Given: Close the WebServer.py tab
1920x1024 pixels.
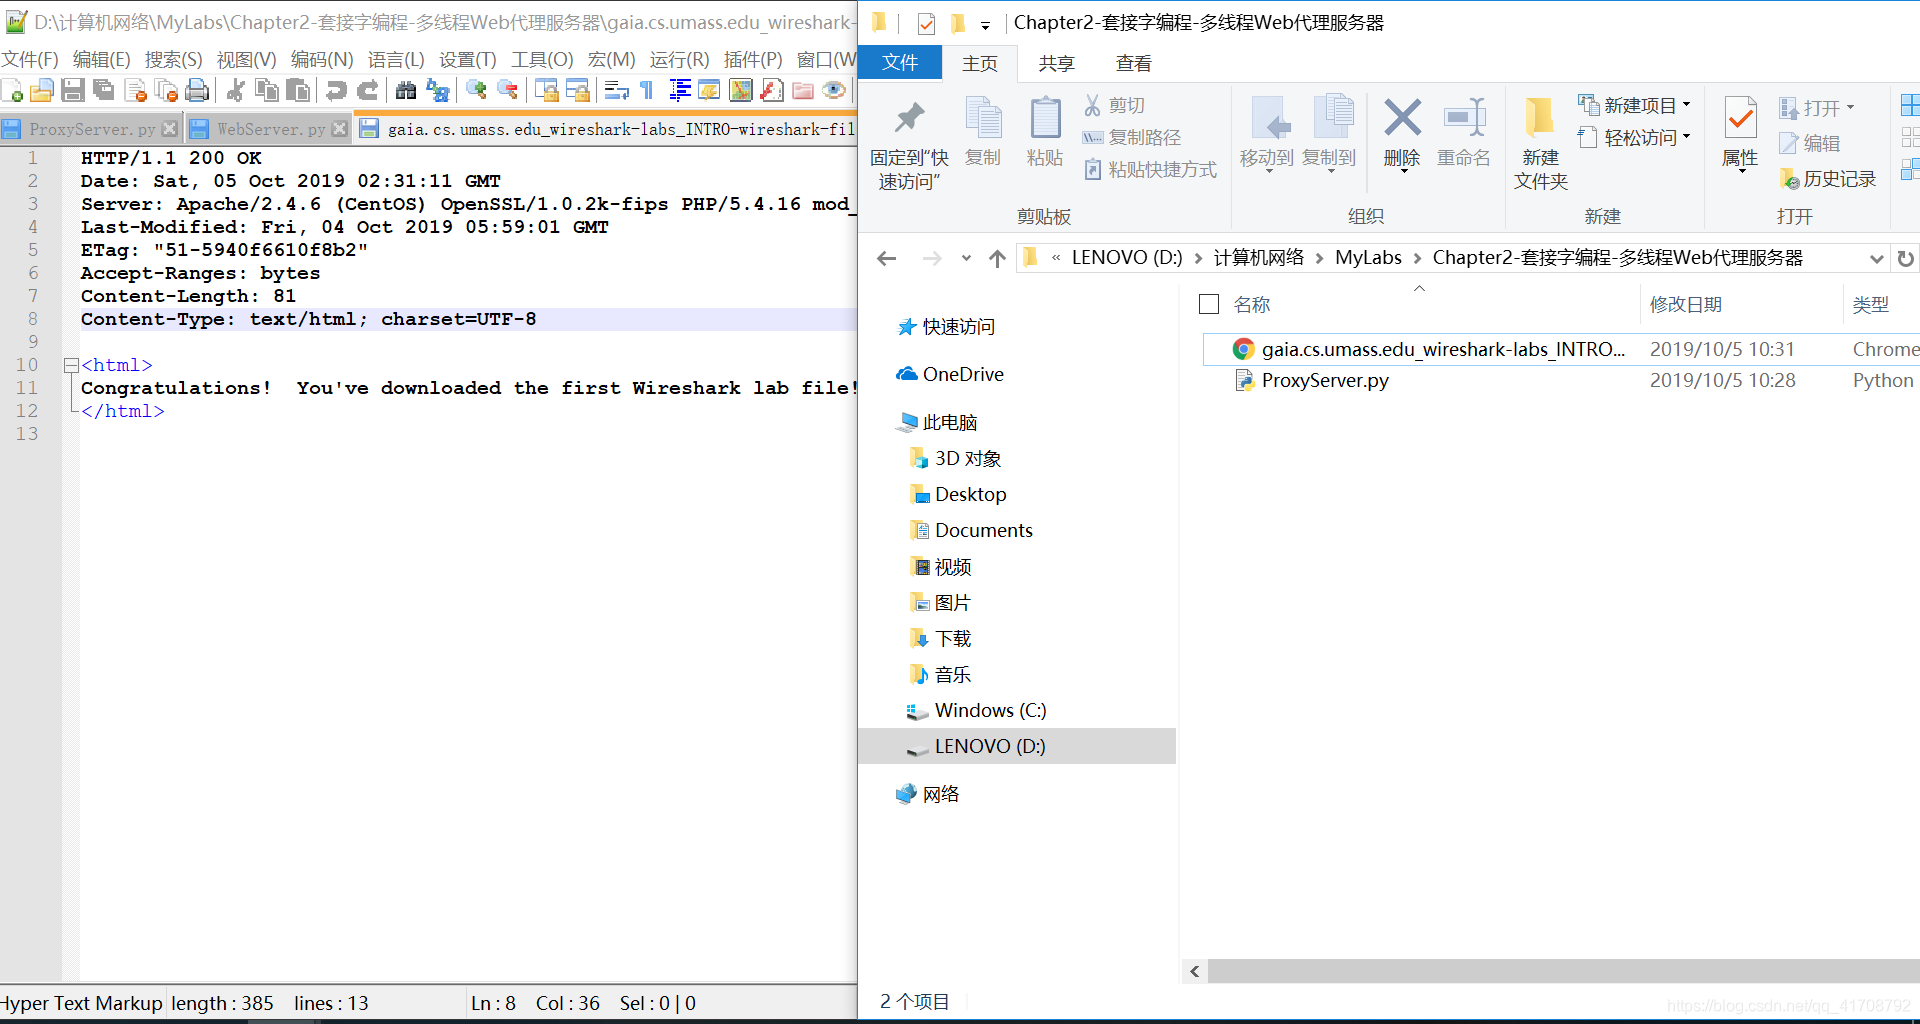Looking at the screenshot, I should pos(340,129).
